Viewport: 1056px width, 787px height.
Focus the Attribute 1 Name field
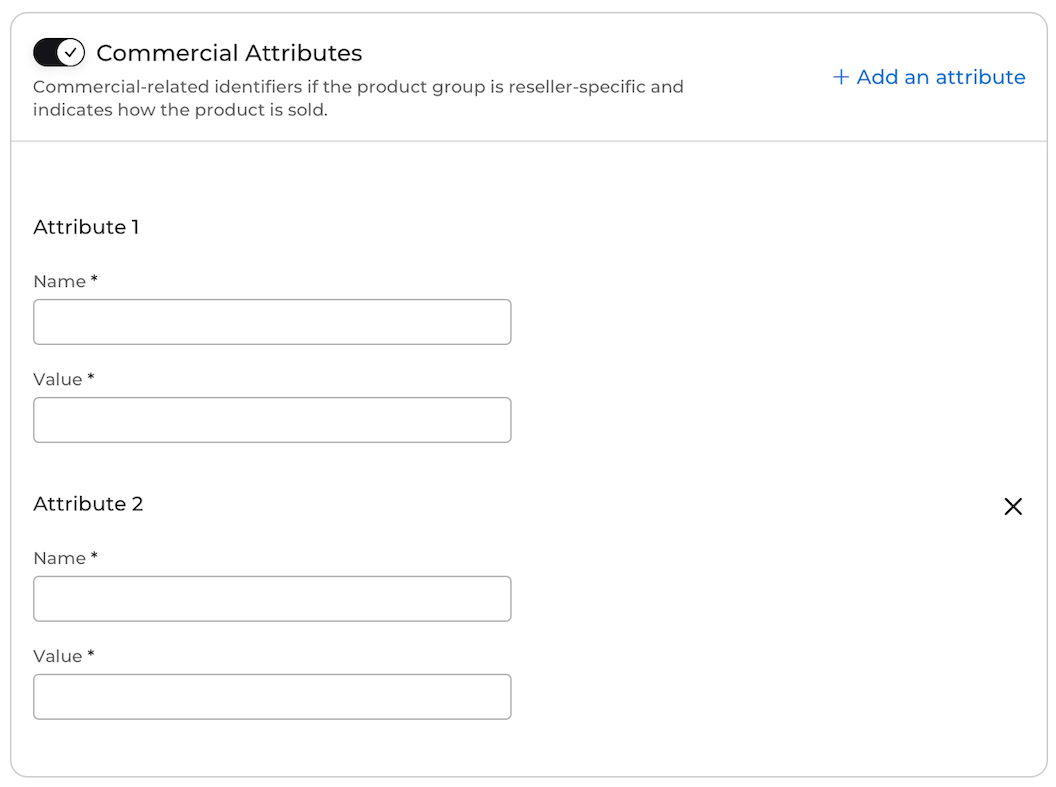click(x=272, y=322)
